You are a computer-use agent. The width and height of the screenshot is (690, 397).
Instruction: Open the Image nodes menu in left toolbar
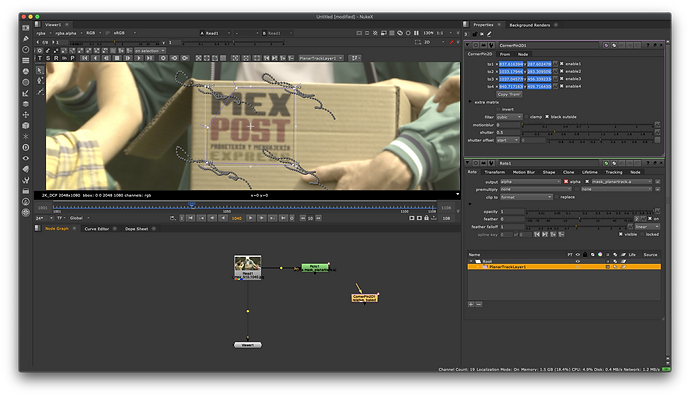pyautogui.click(x=26, y=28)
